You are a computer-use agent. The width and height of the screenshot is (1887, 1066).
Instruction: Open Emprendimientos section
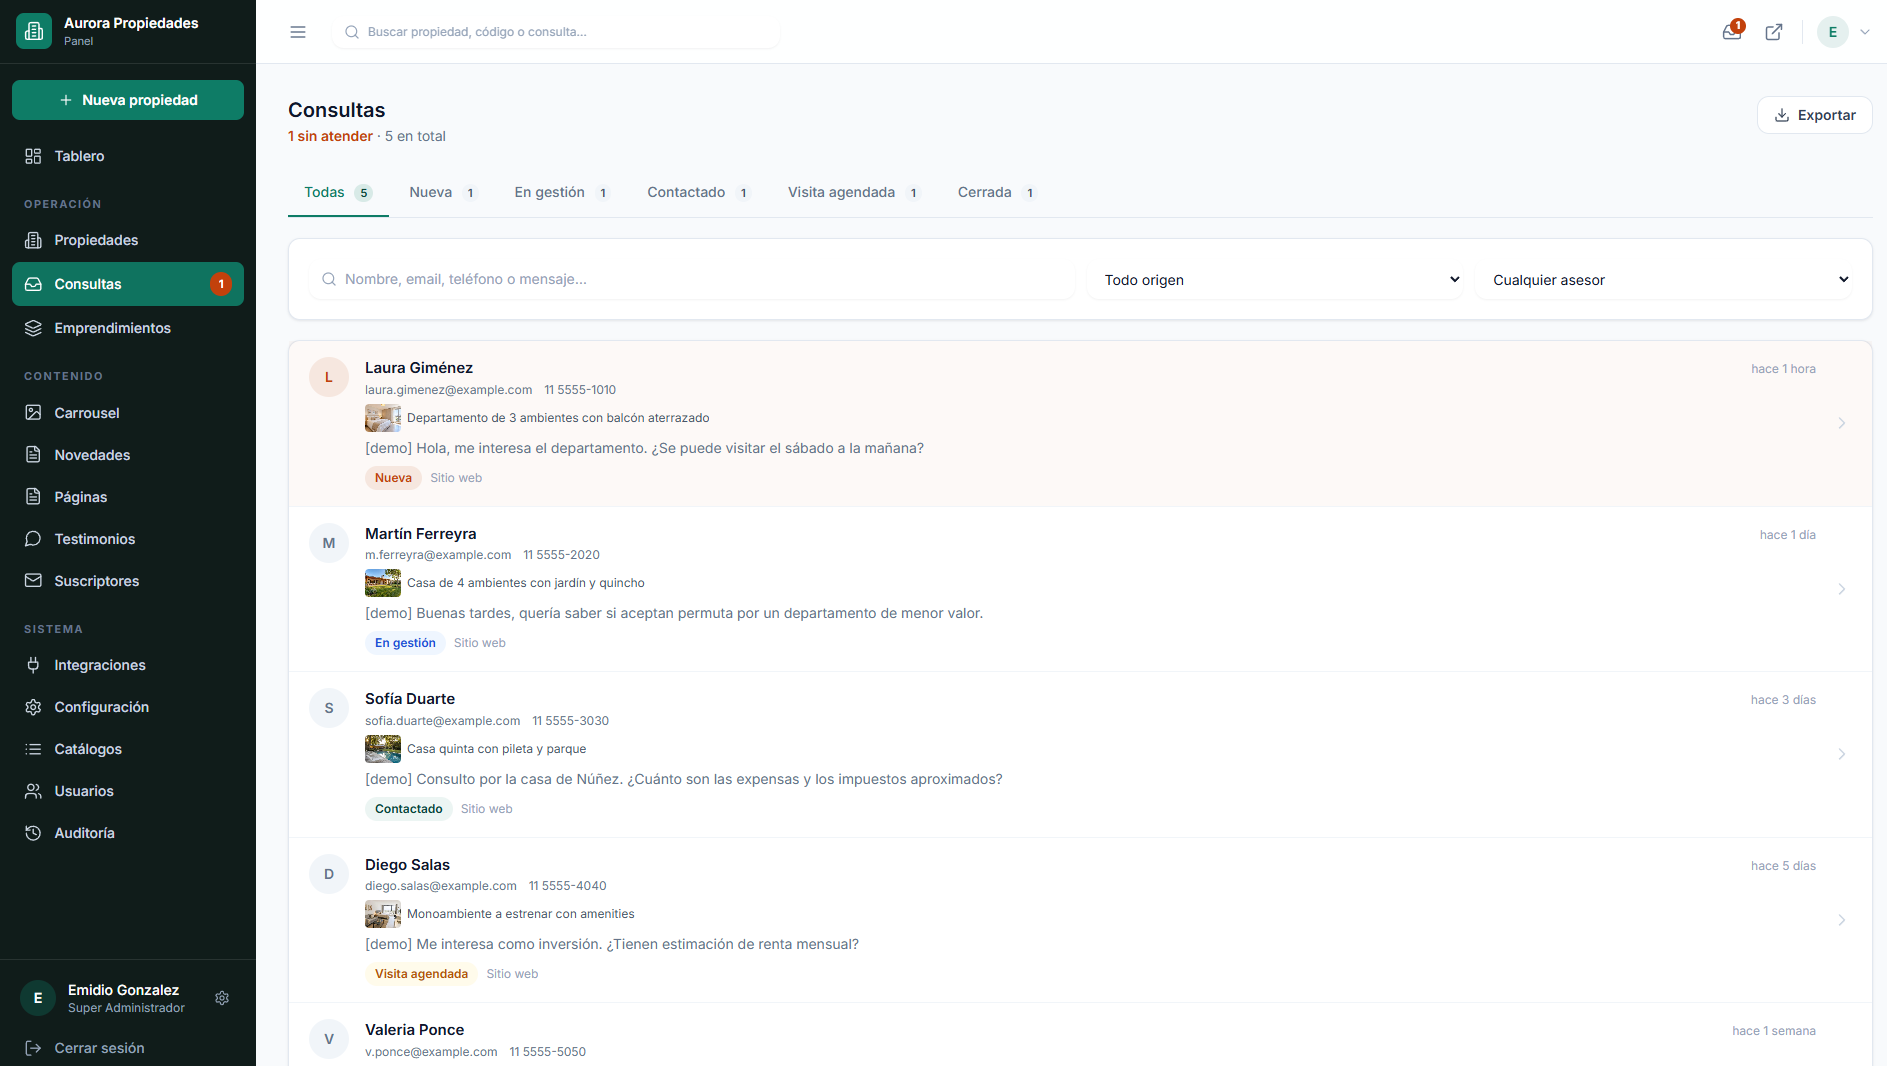(128, 328)
